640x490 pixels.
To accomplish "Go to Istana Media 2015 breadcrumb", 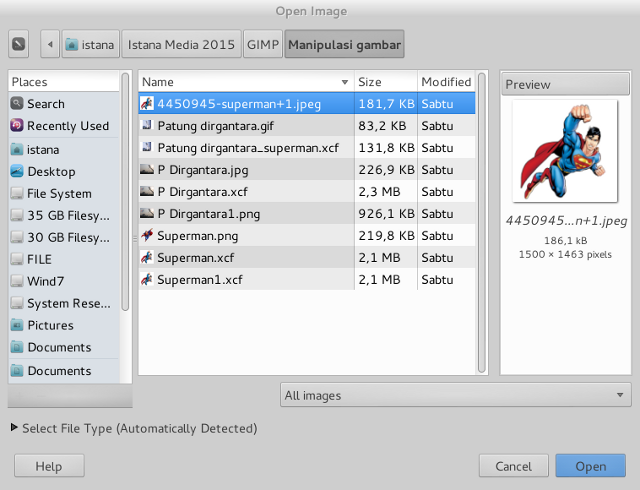I will 181,44.
